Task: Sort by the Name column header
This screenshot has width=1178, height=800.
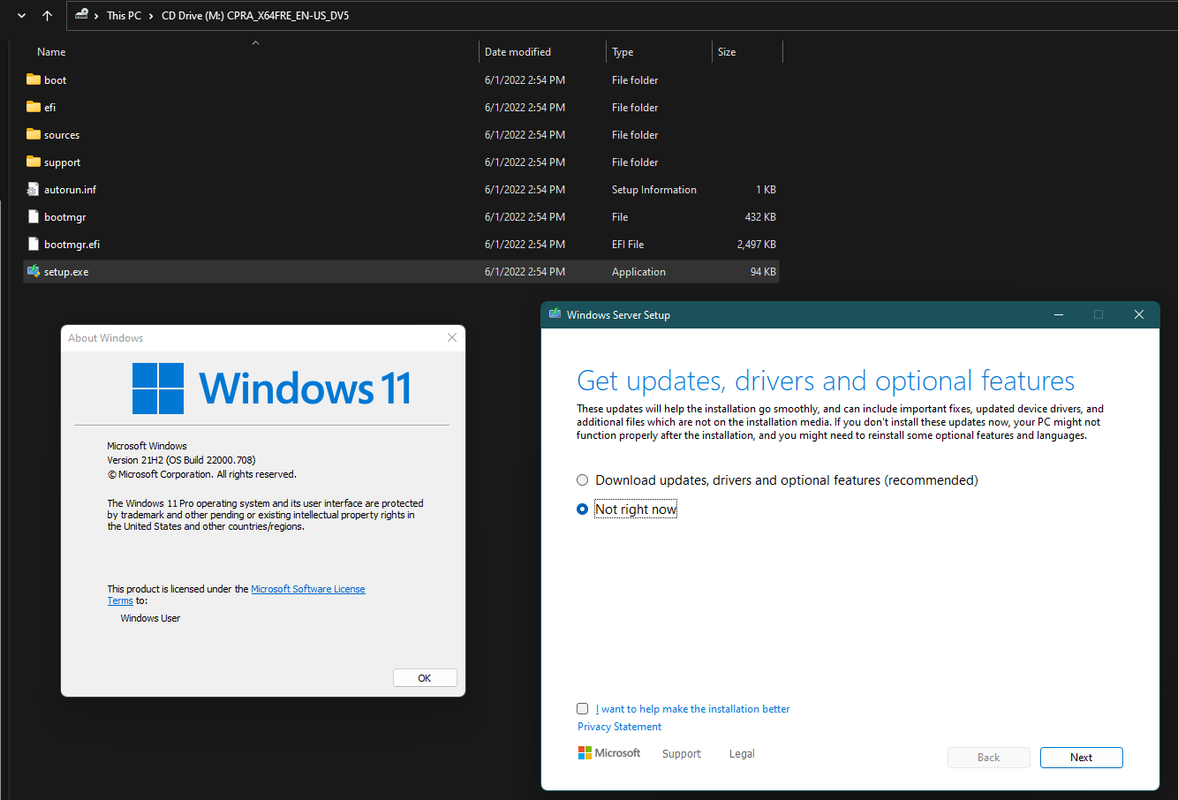Action: pos(51,52)
